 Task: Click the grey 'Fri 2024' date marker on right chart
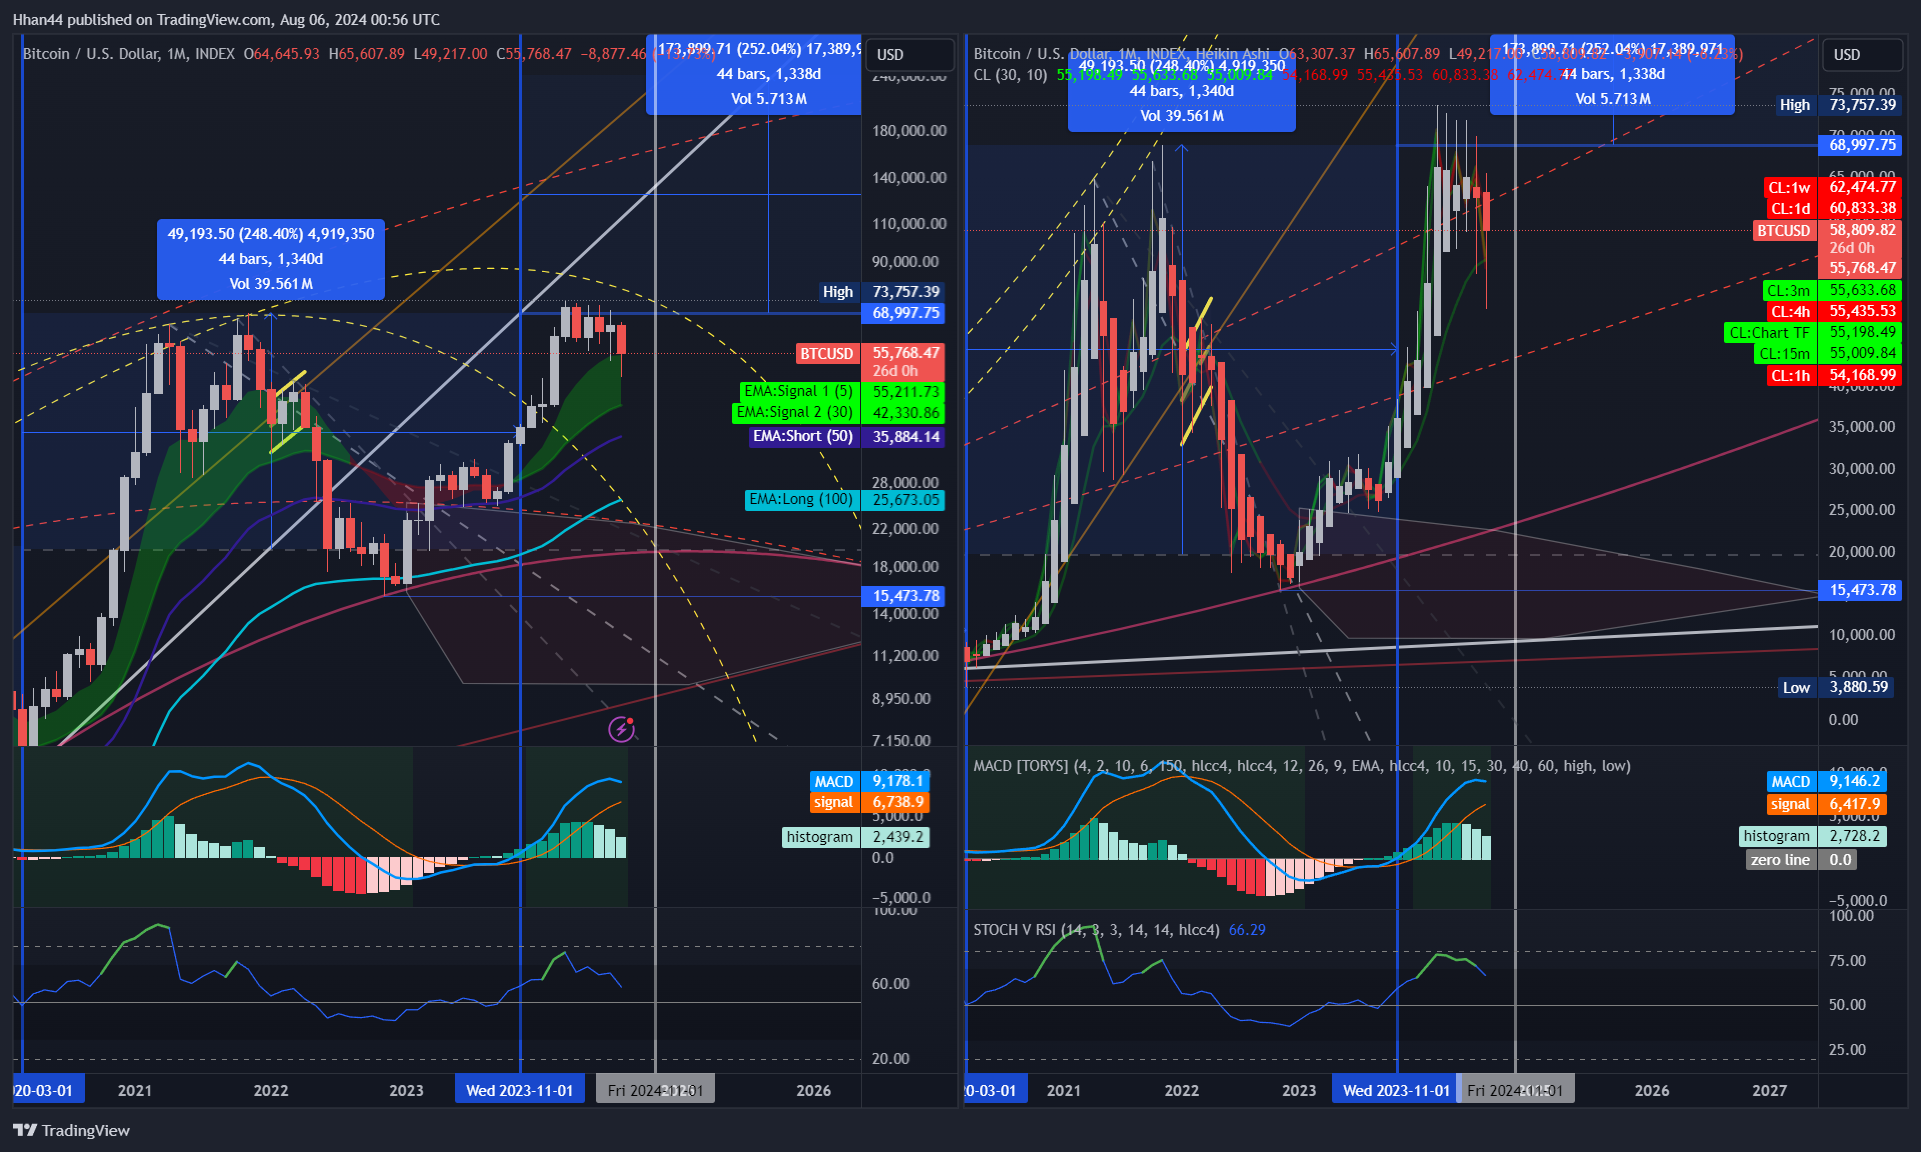coord(1515,1090)
